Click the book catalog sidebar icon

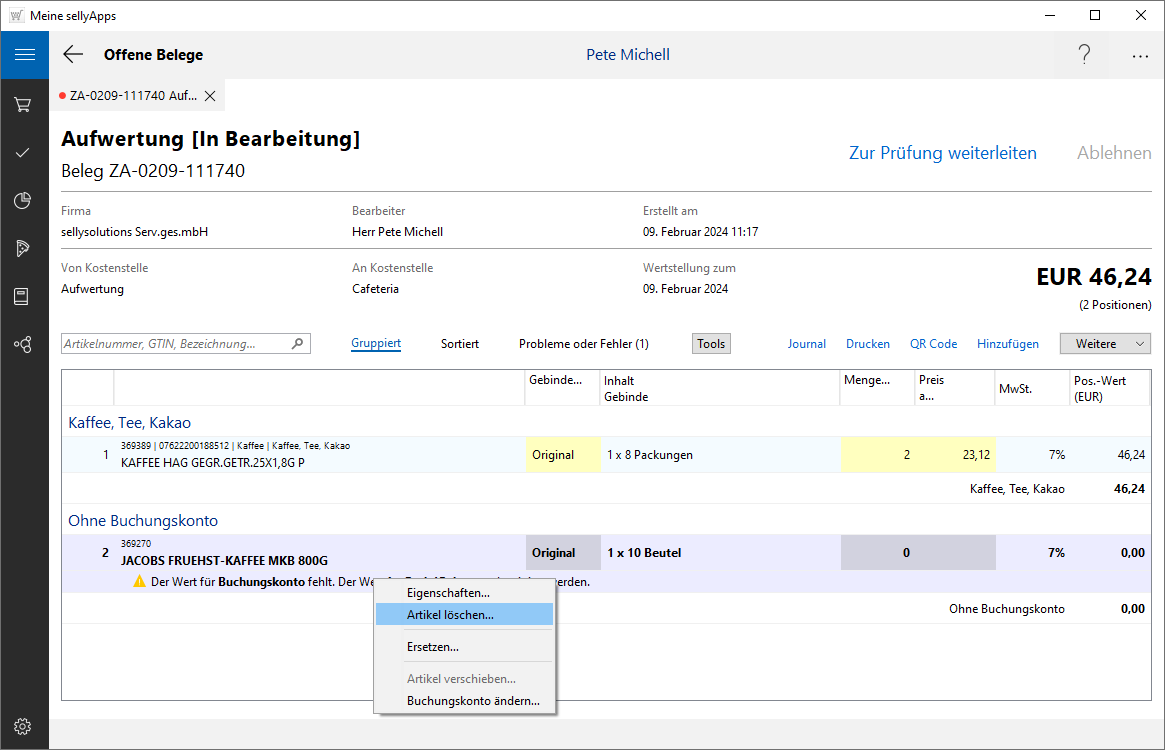point(23,296)
